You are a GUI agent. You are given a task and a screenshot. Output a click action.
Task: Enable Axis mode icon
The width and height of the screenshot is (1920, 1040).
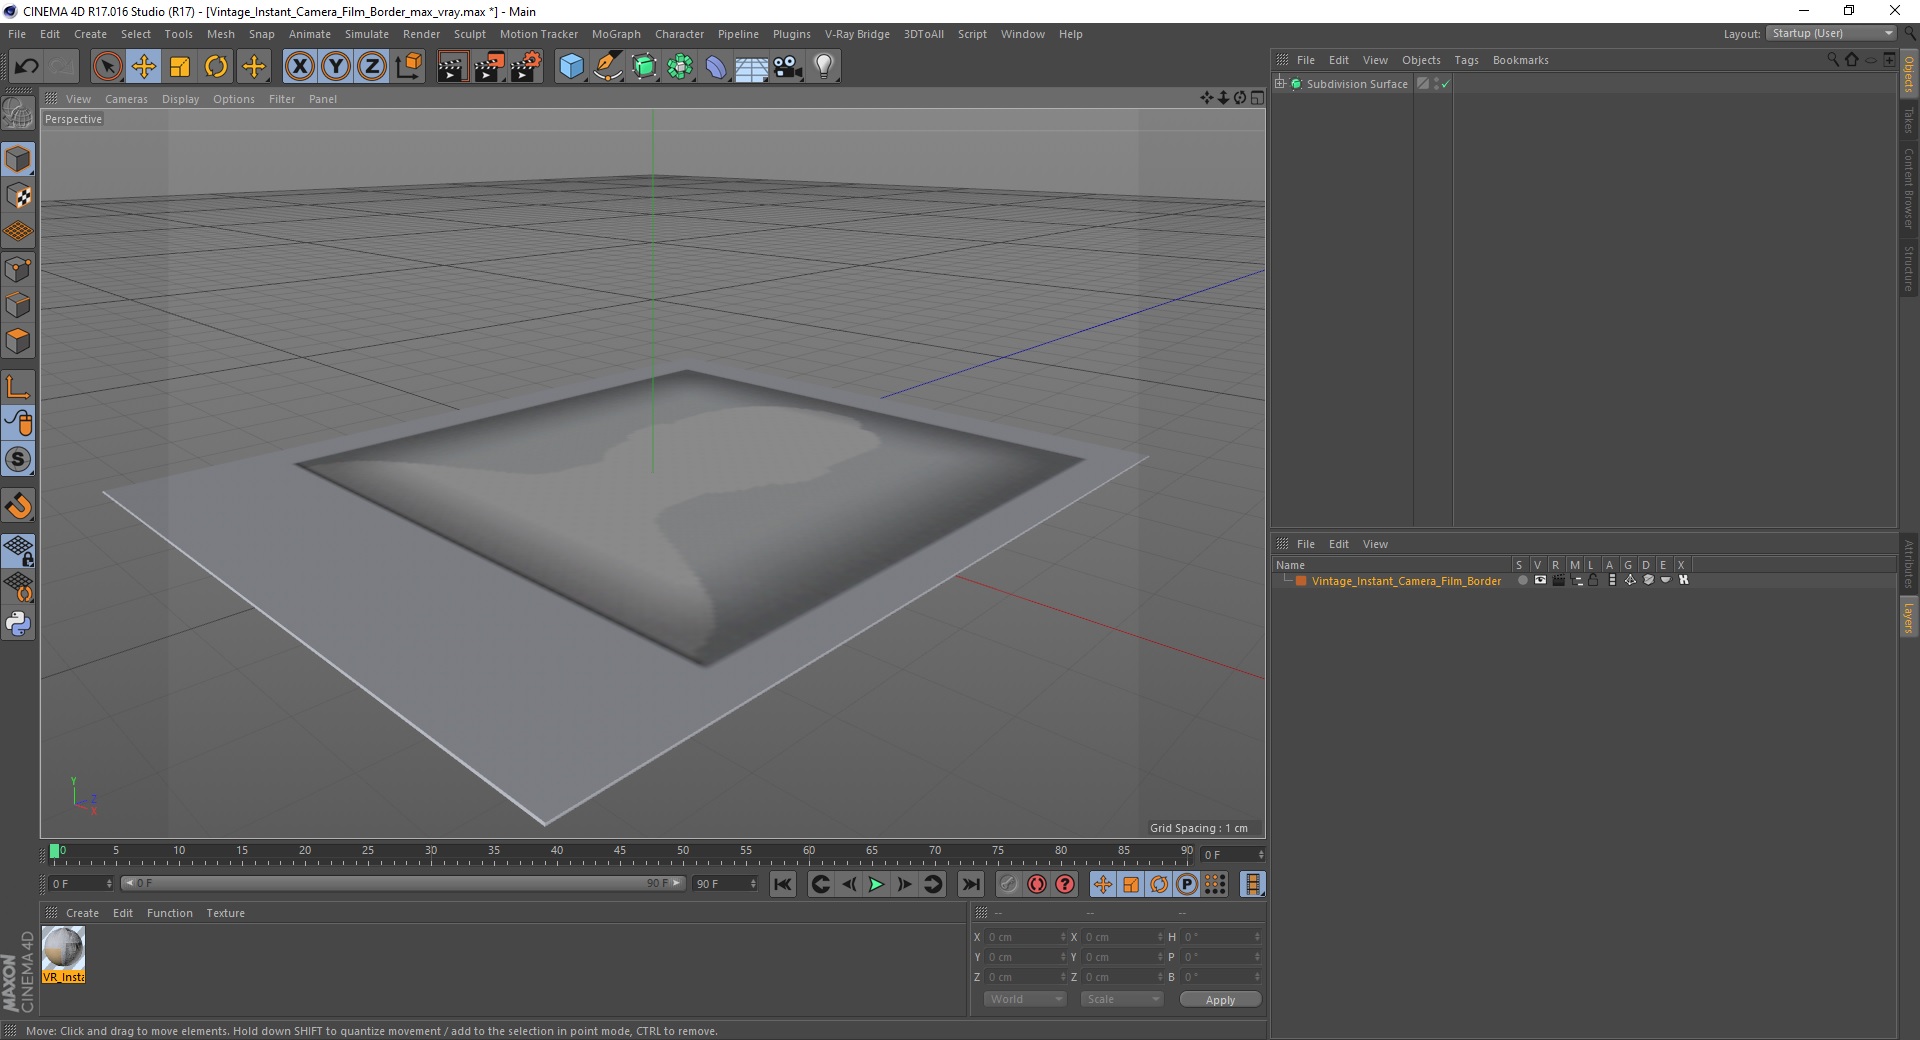tap(18, 387)
